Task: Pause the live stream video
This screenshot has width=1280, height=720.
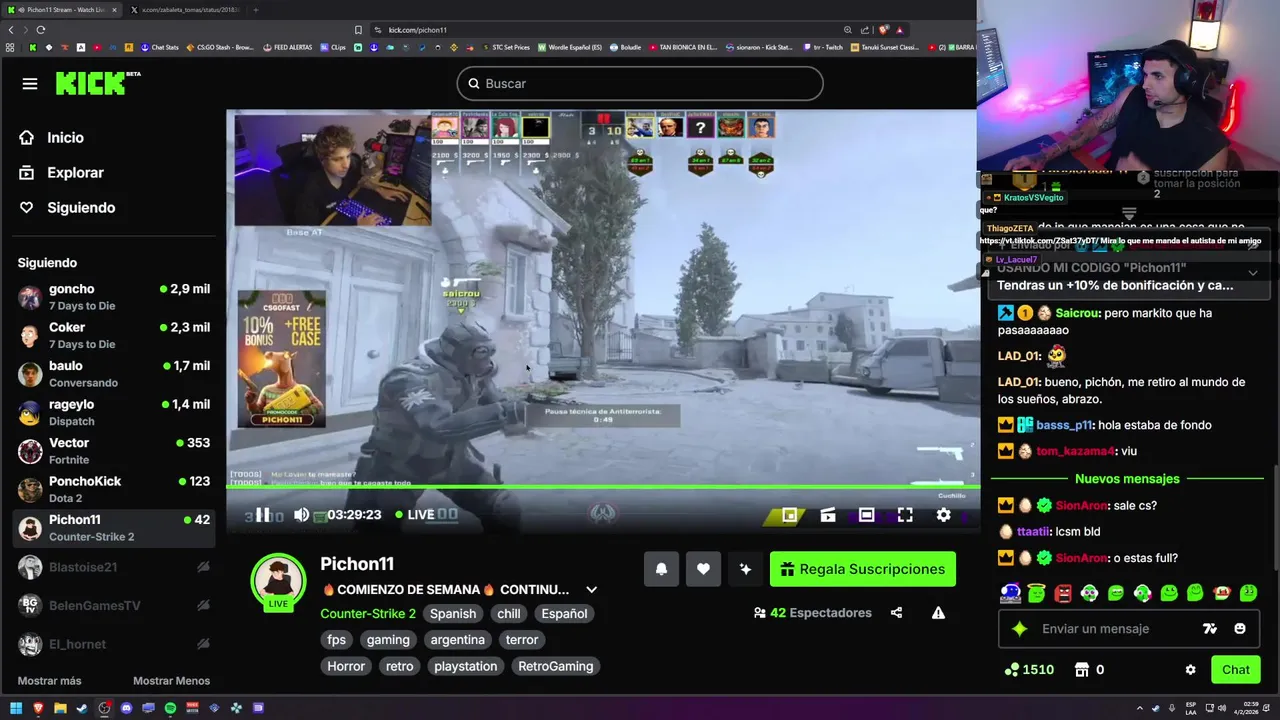Action: coord(262,515)
